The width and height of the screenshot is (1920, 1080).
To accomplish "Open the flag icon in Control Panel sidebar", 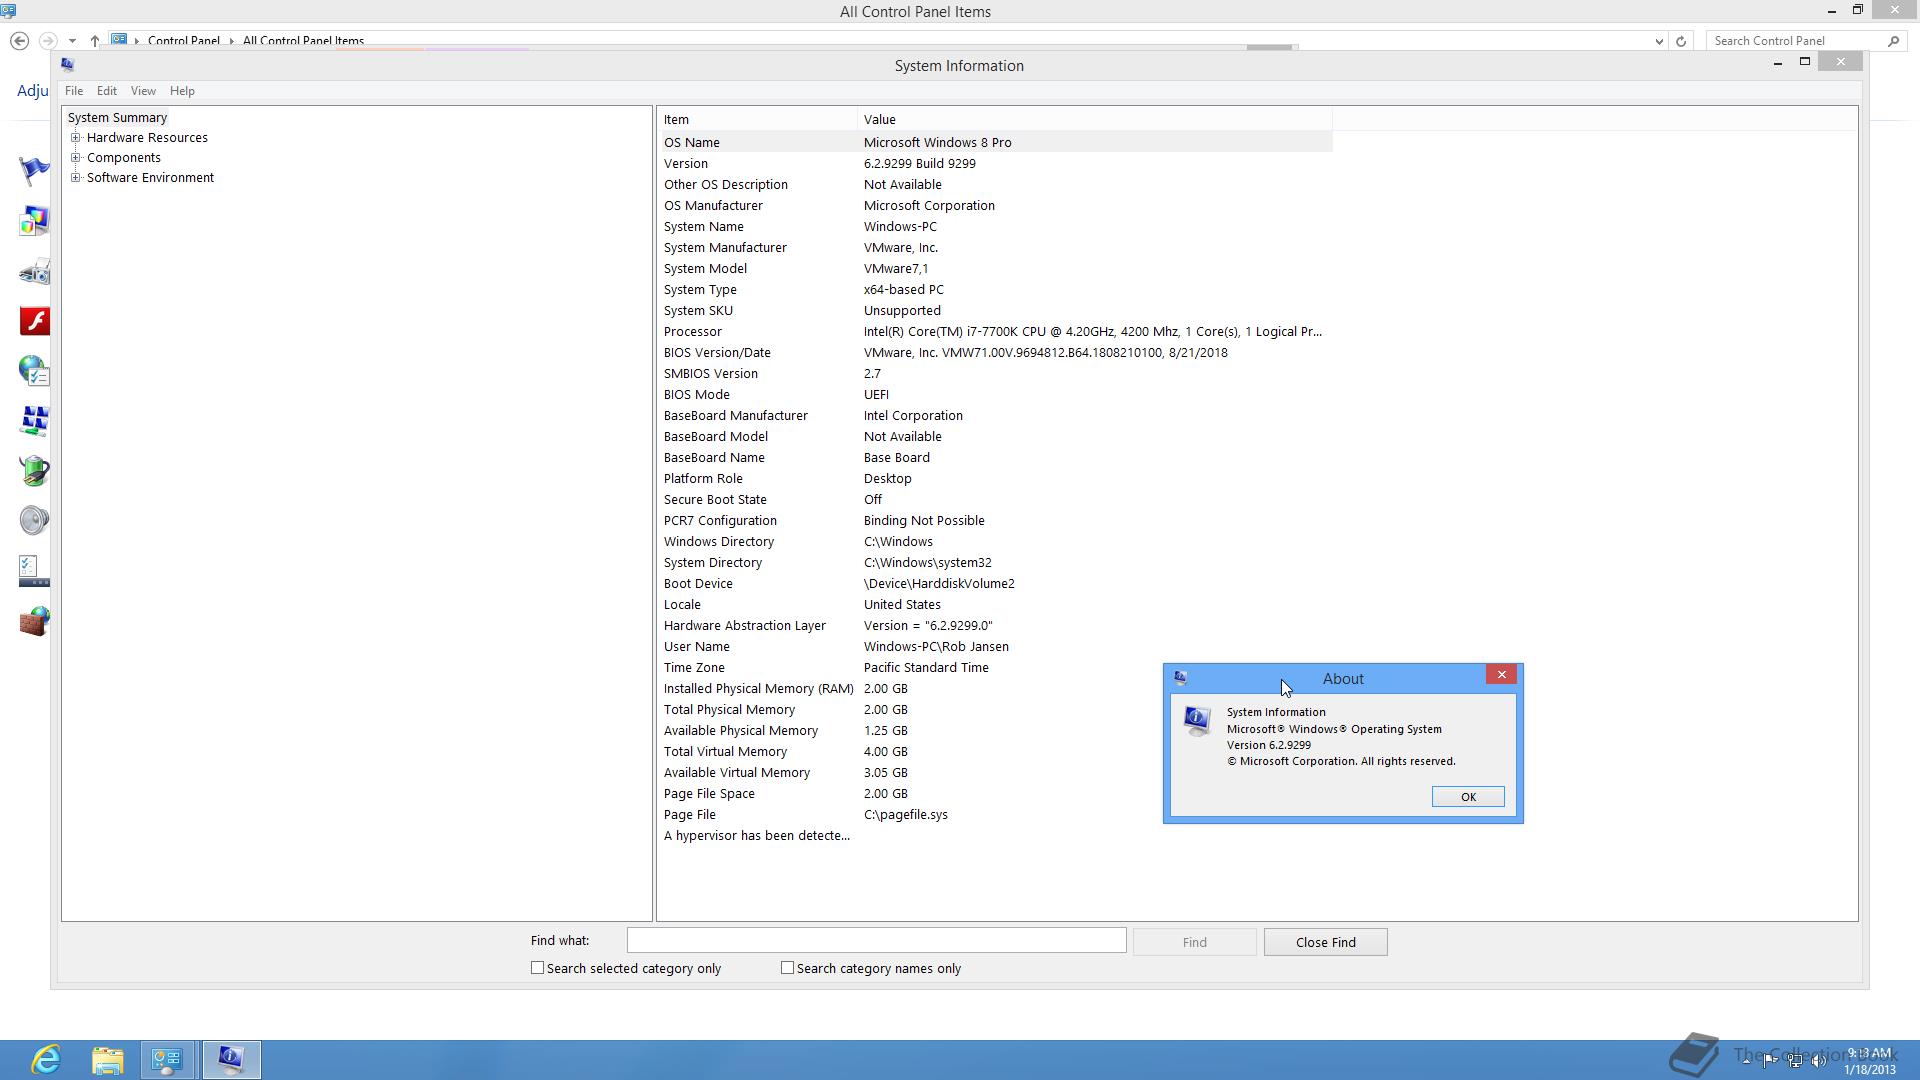I will point(34,171).
